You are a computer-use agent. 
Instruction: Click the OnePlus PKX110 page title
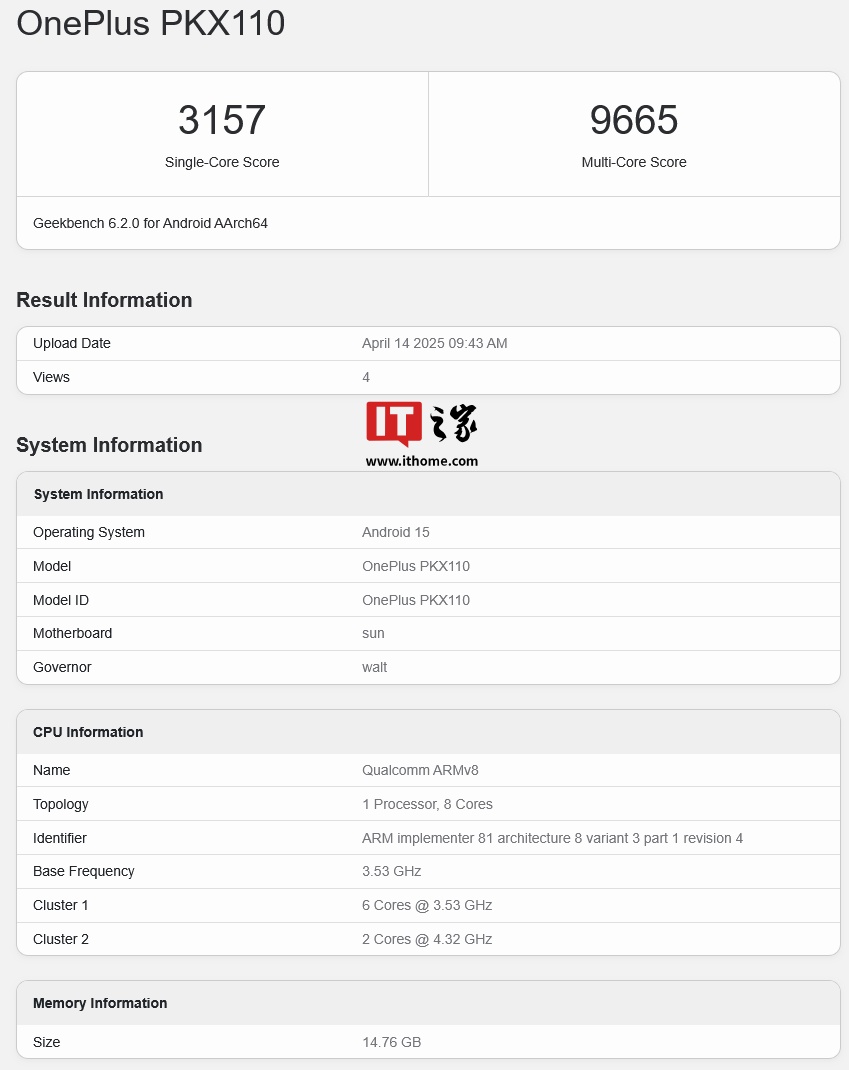[x=151, y=23]
